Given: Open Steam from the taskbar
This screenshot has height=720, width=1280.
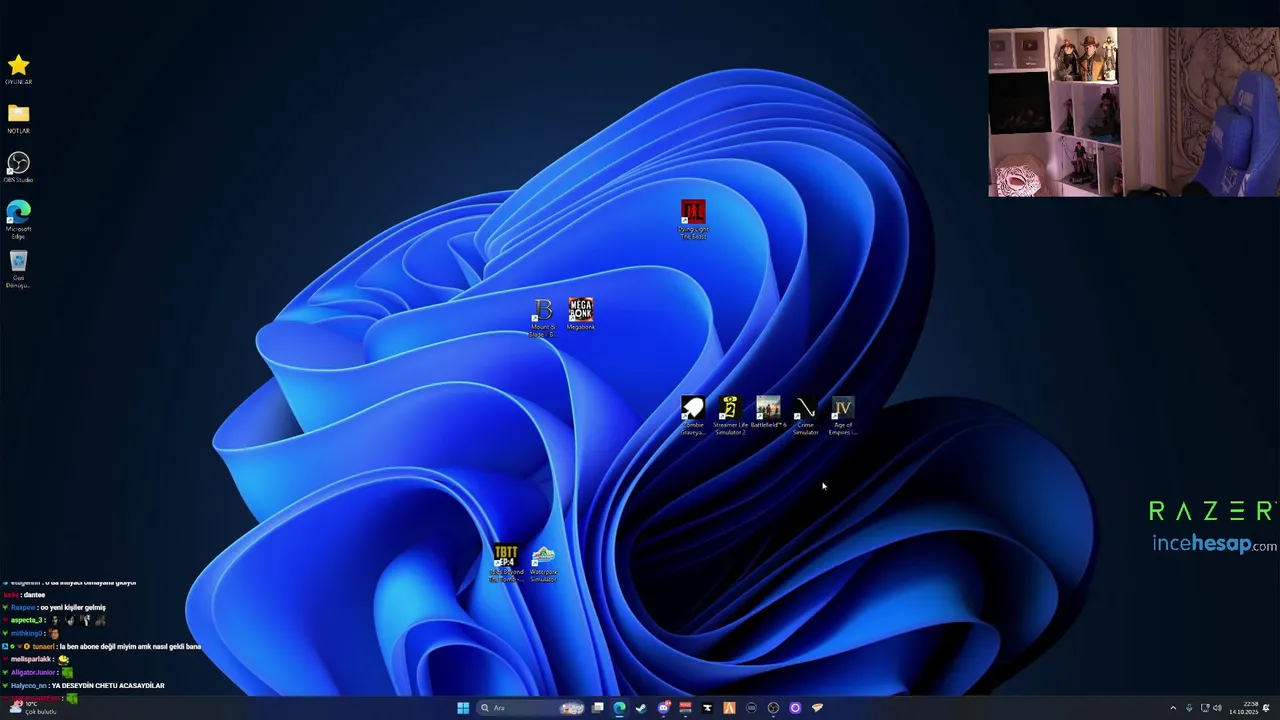Looking at the screenshot, I should tap(641, 708).
